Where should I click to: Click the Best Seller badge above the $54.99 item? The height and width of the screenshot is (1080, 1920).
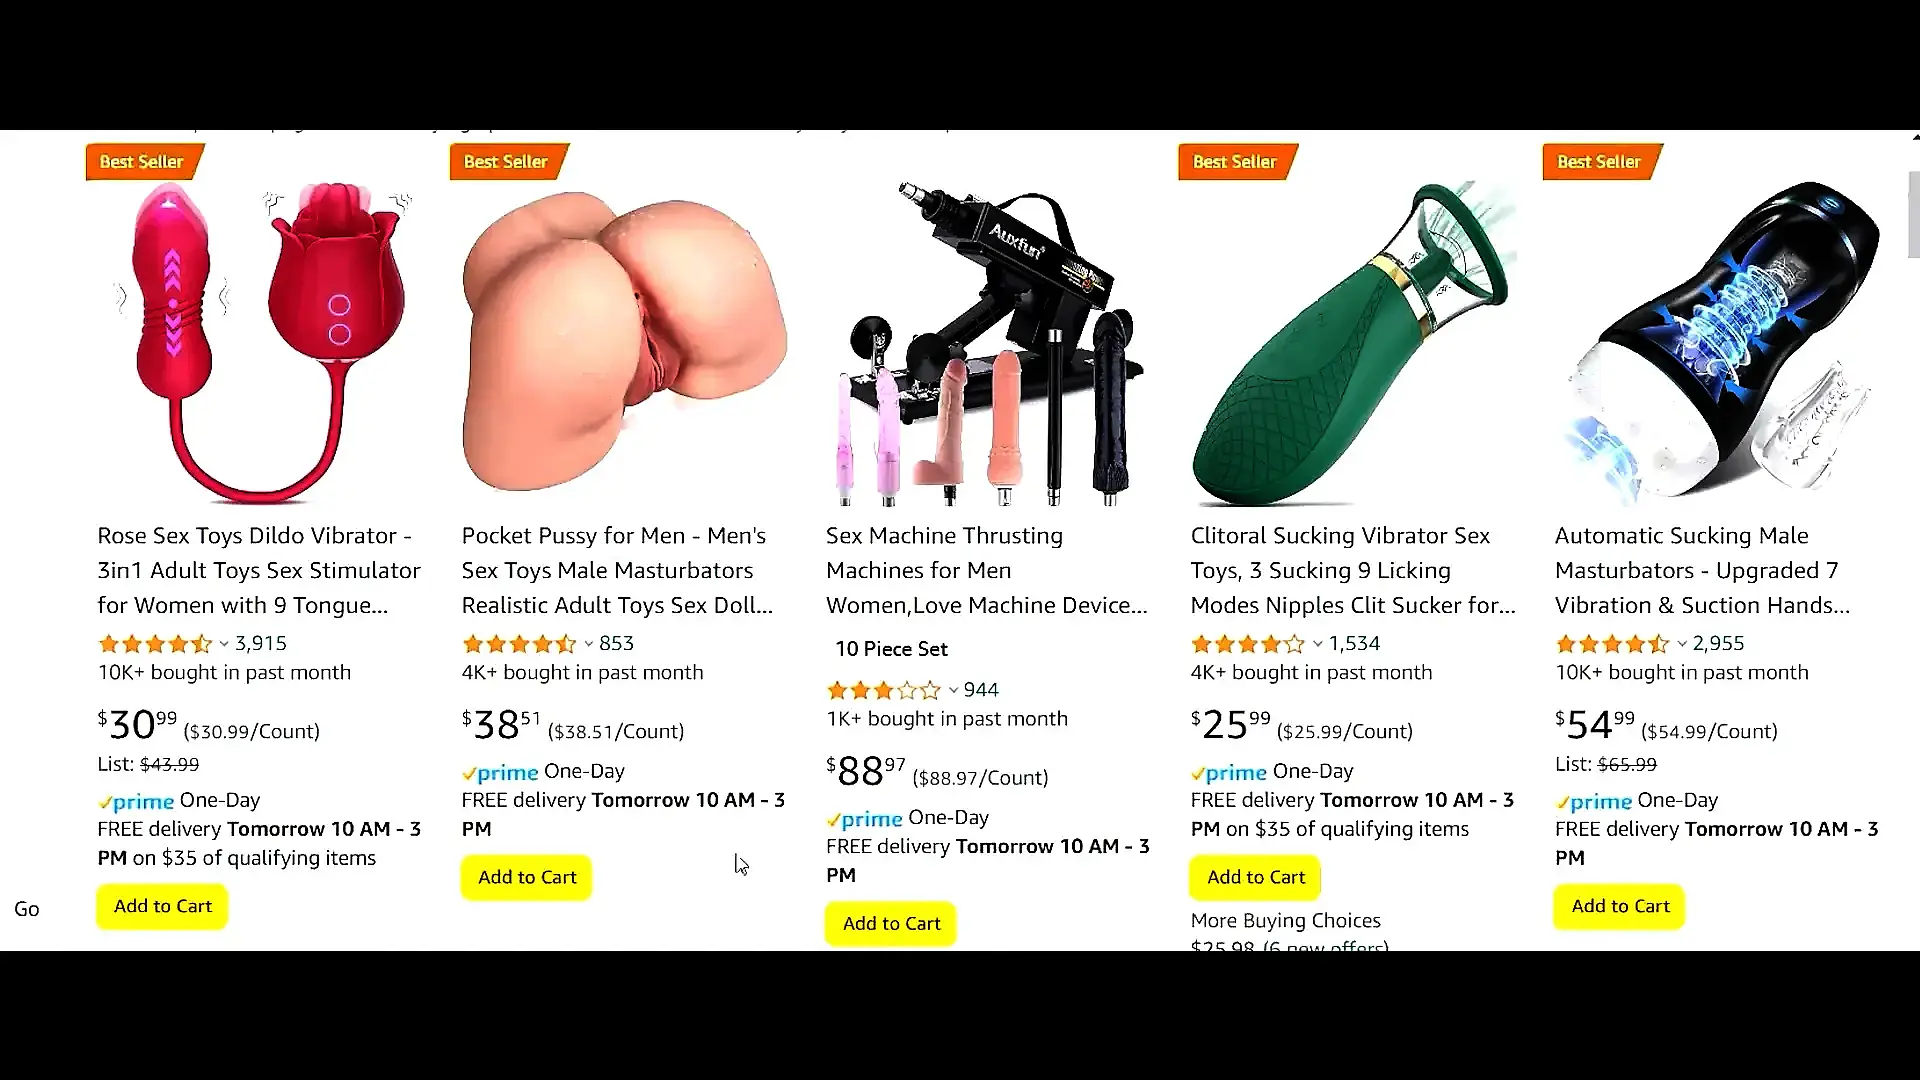(x=1600, y=161)
